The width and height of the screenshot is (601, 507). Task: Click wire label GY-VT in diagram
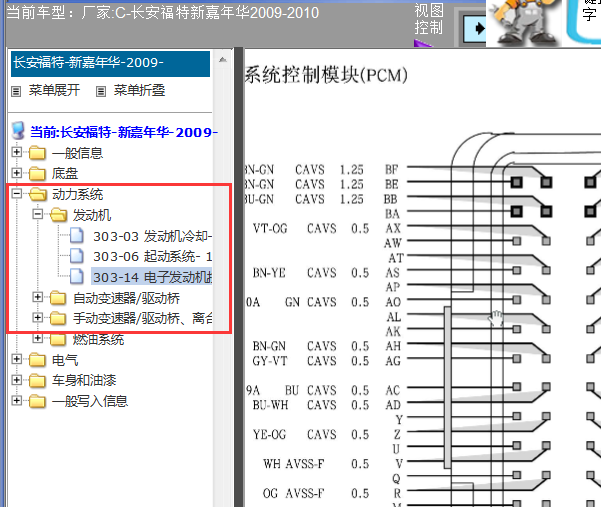click(x=269, y=361)
